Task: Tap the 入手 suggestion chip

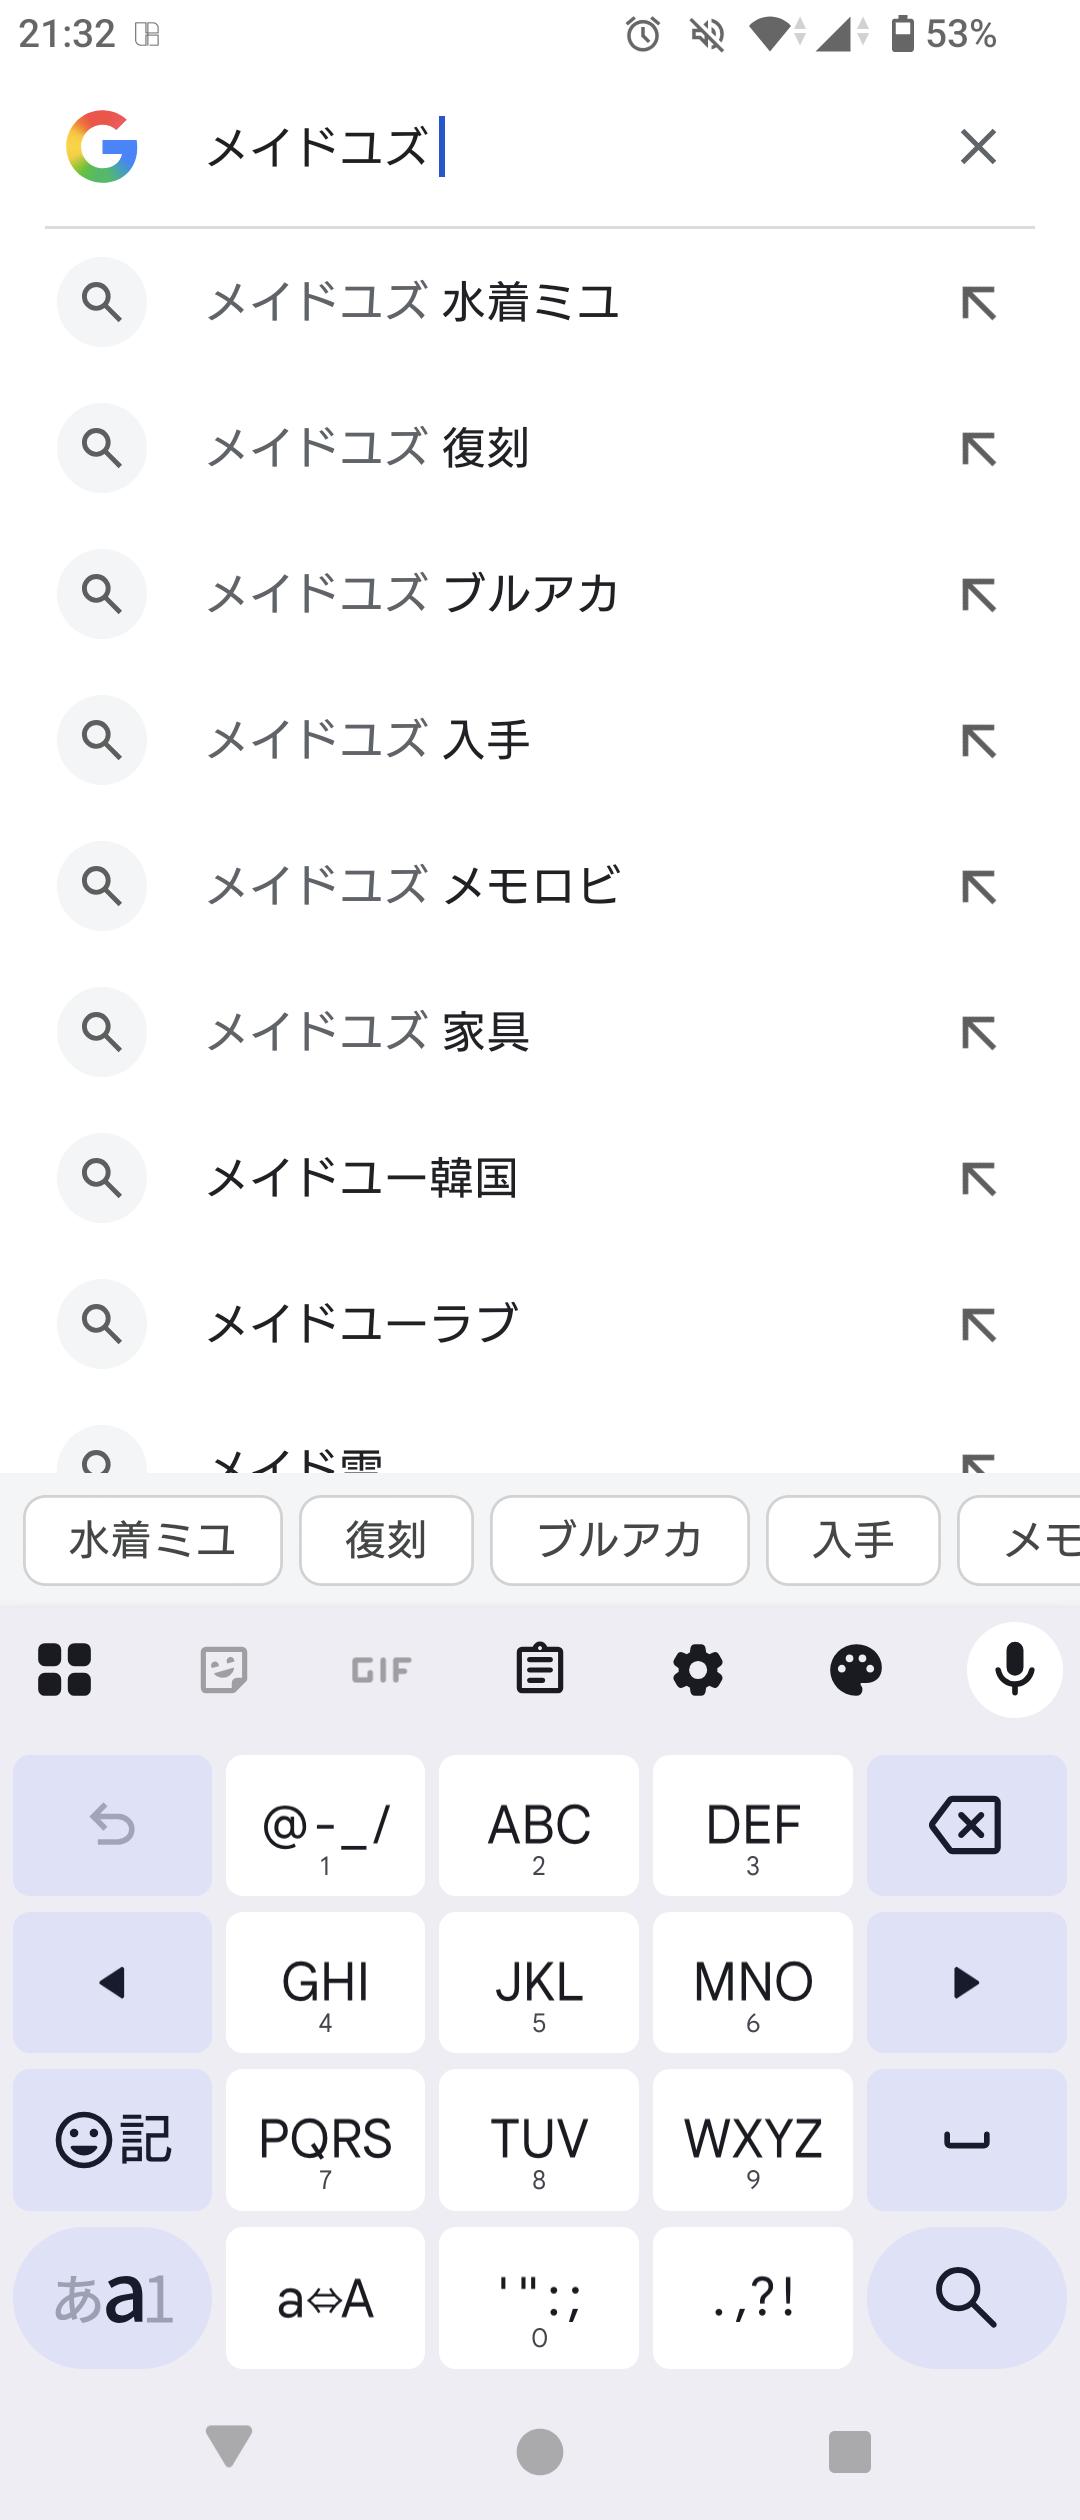Action: (x=853, y=1540)
